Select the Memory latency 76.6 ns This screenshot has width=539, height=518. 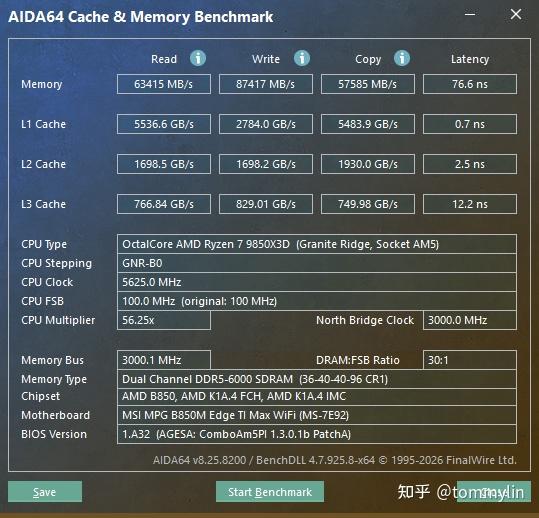470,84
